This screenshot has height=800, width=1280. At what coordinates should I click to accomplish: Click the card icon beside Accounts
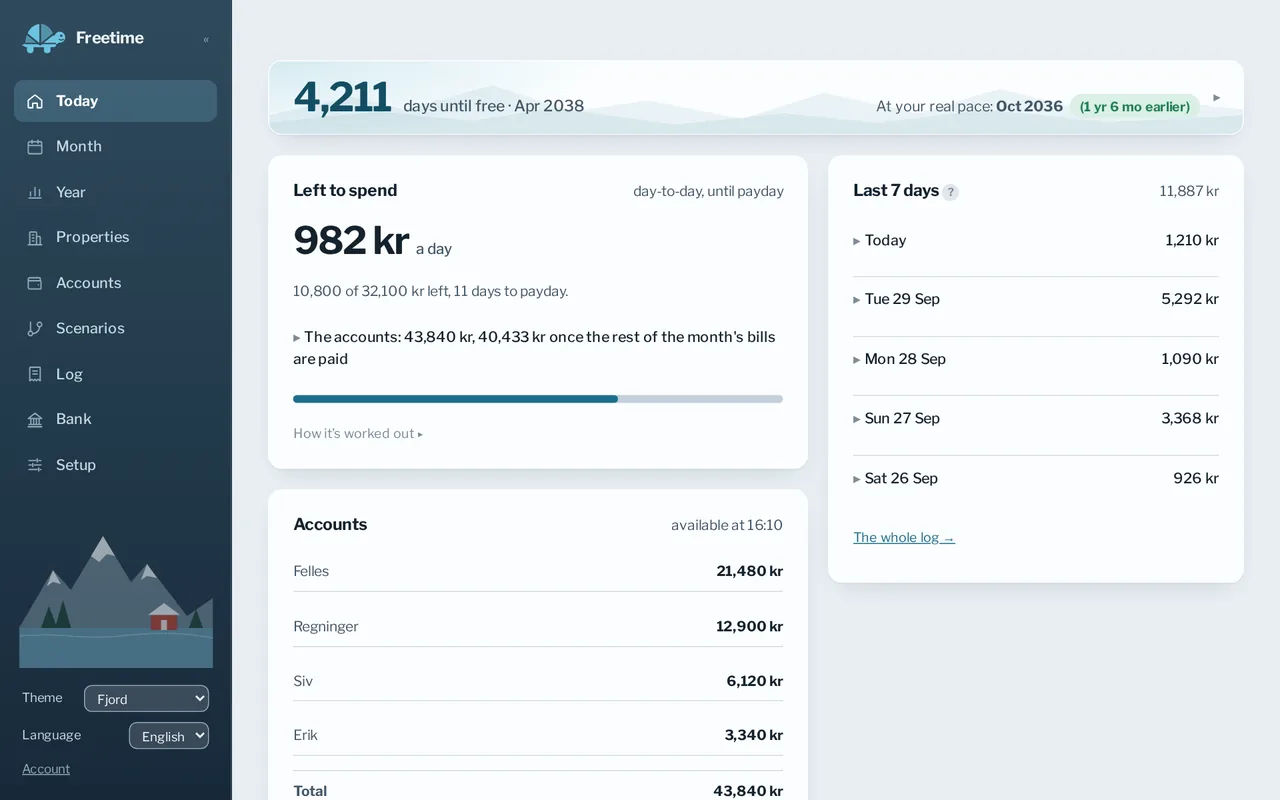[x=35, y=283]
